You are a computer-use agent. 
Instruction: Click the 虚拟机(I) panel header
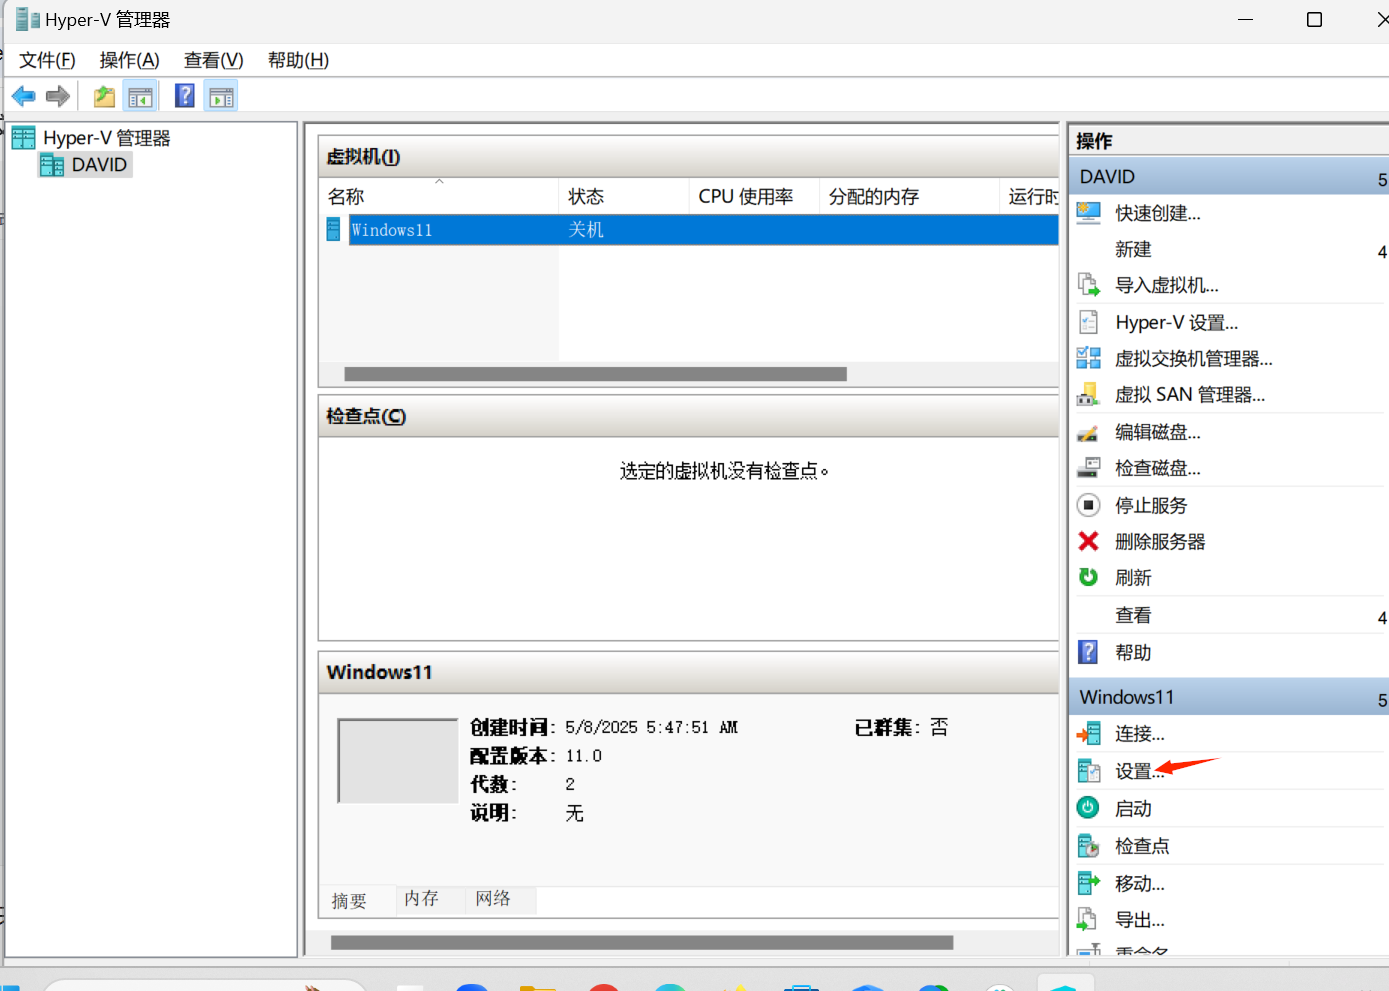688,156
